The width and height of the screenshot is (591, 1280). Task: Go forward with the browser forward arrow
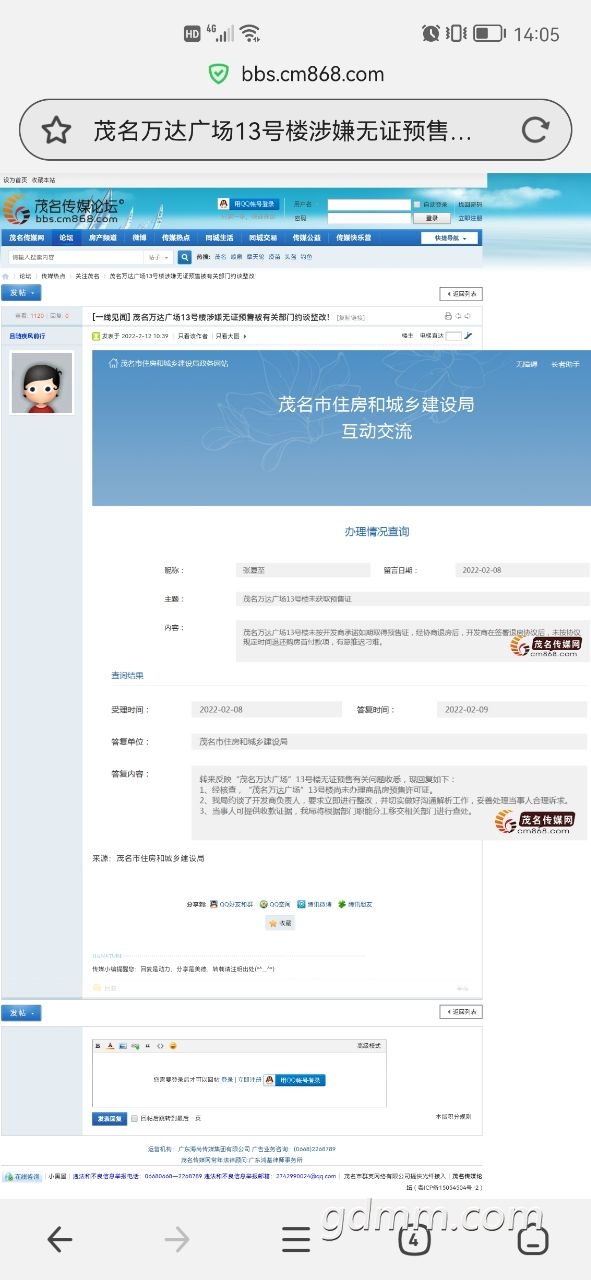pyautogui.click(x=177, y=1240)
